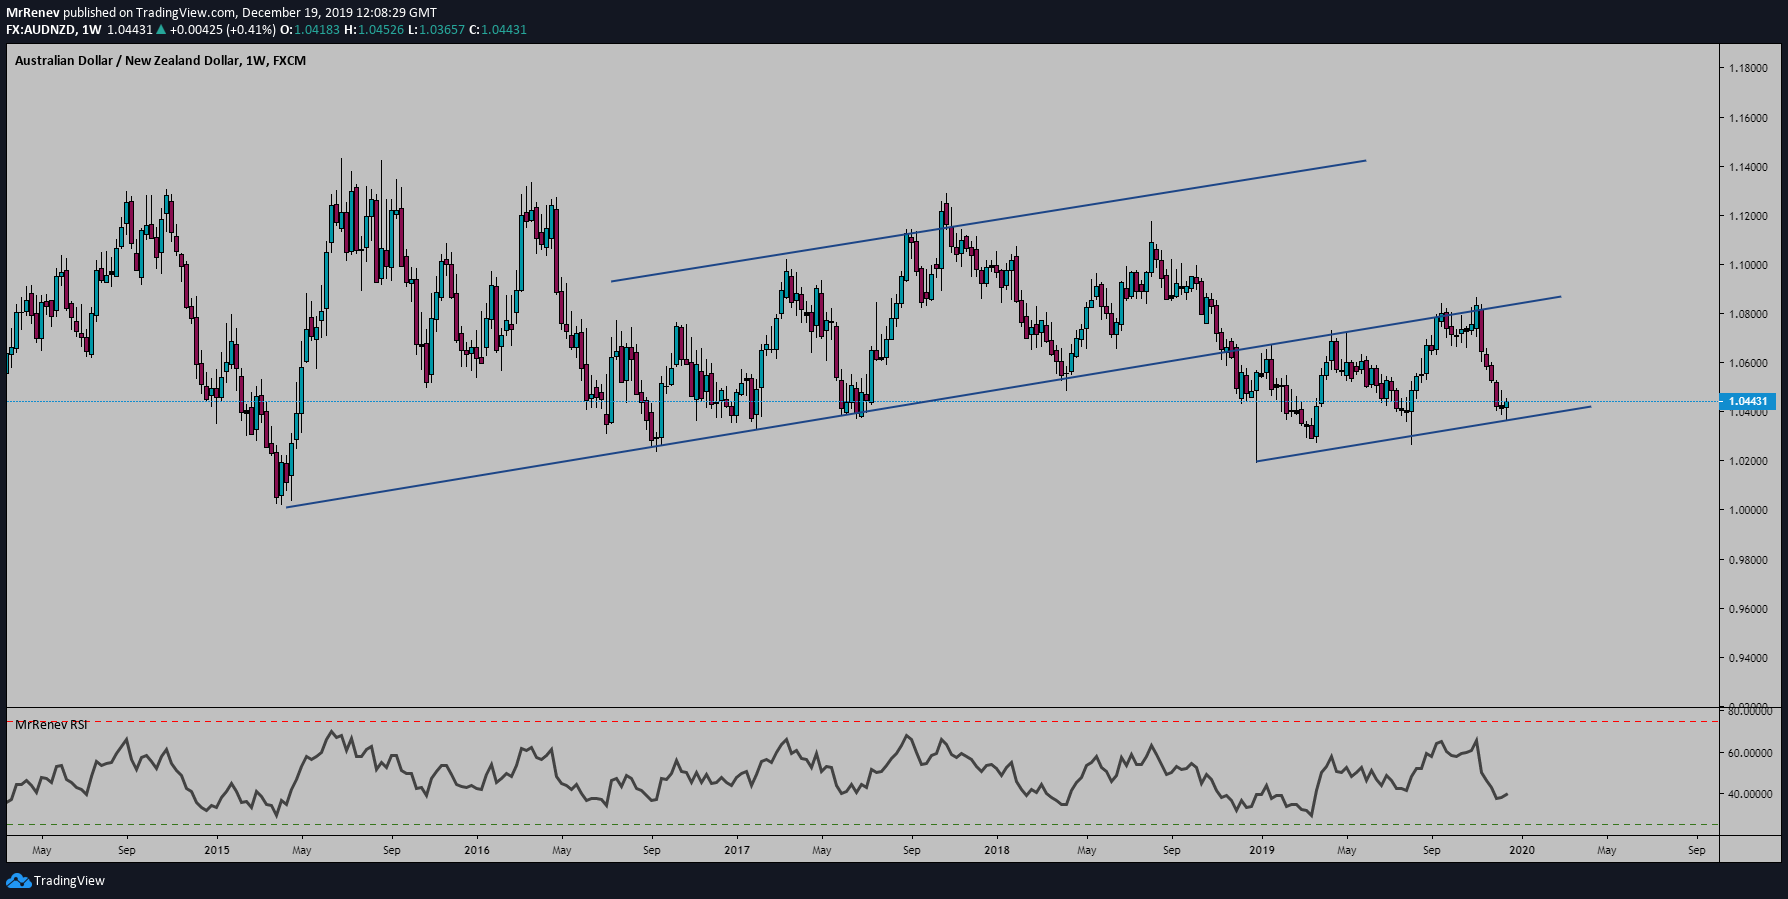Click the 0.96000 price axis label
The image size is (1788, 899).
[1748, 609]
